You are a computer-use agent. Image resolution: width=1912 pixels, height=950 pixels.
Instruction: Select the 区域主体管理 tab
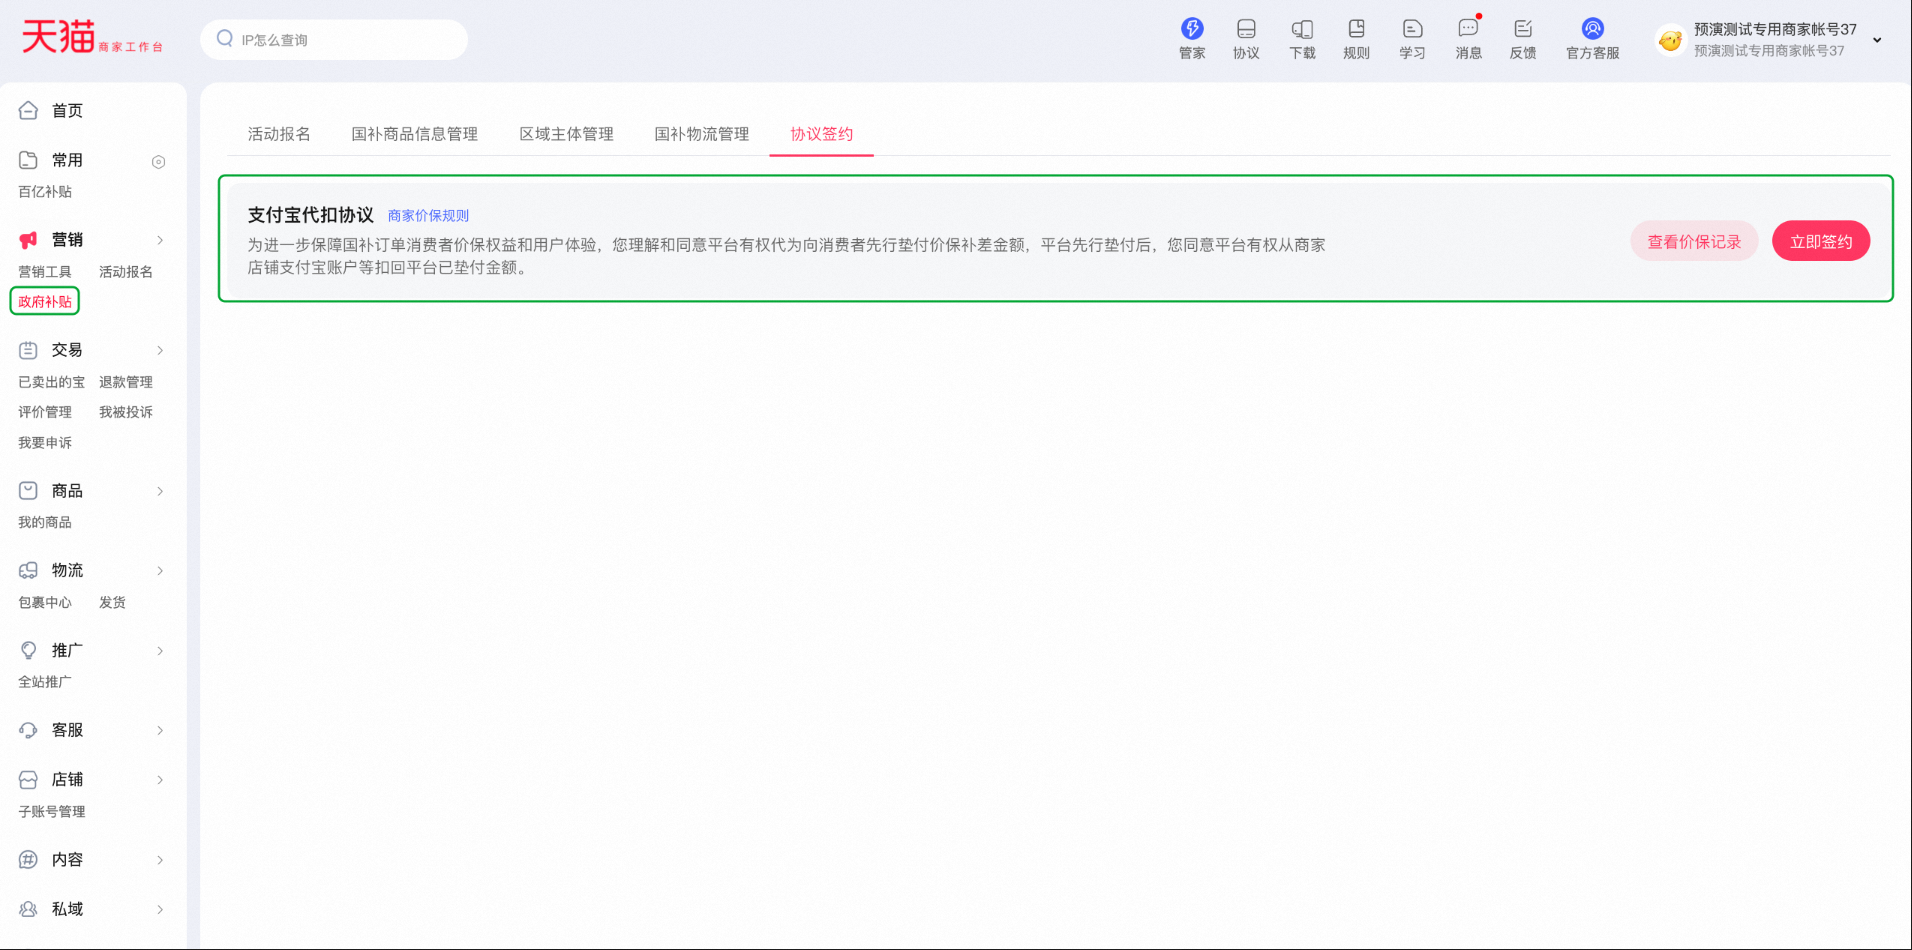(566, 134)
